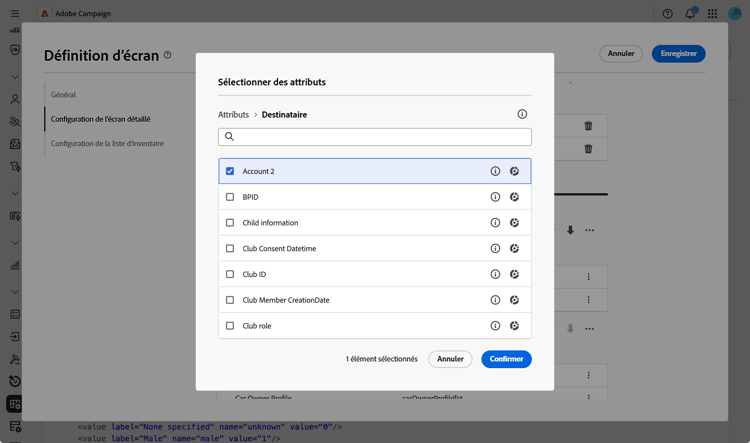Open the app switcher grid
This screenshot has width=750, height=443.
[712, 14]
